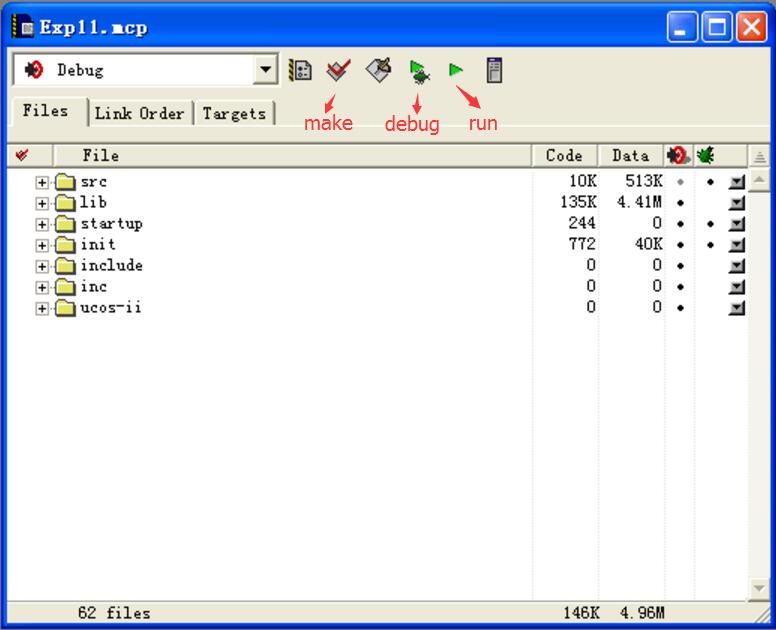The width and height of the screenshot is (776, 630).
Task: Open the popup menu for include row
Action: click(x=736, y=266)
